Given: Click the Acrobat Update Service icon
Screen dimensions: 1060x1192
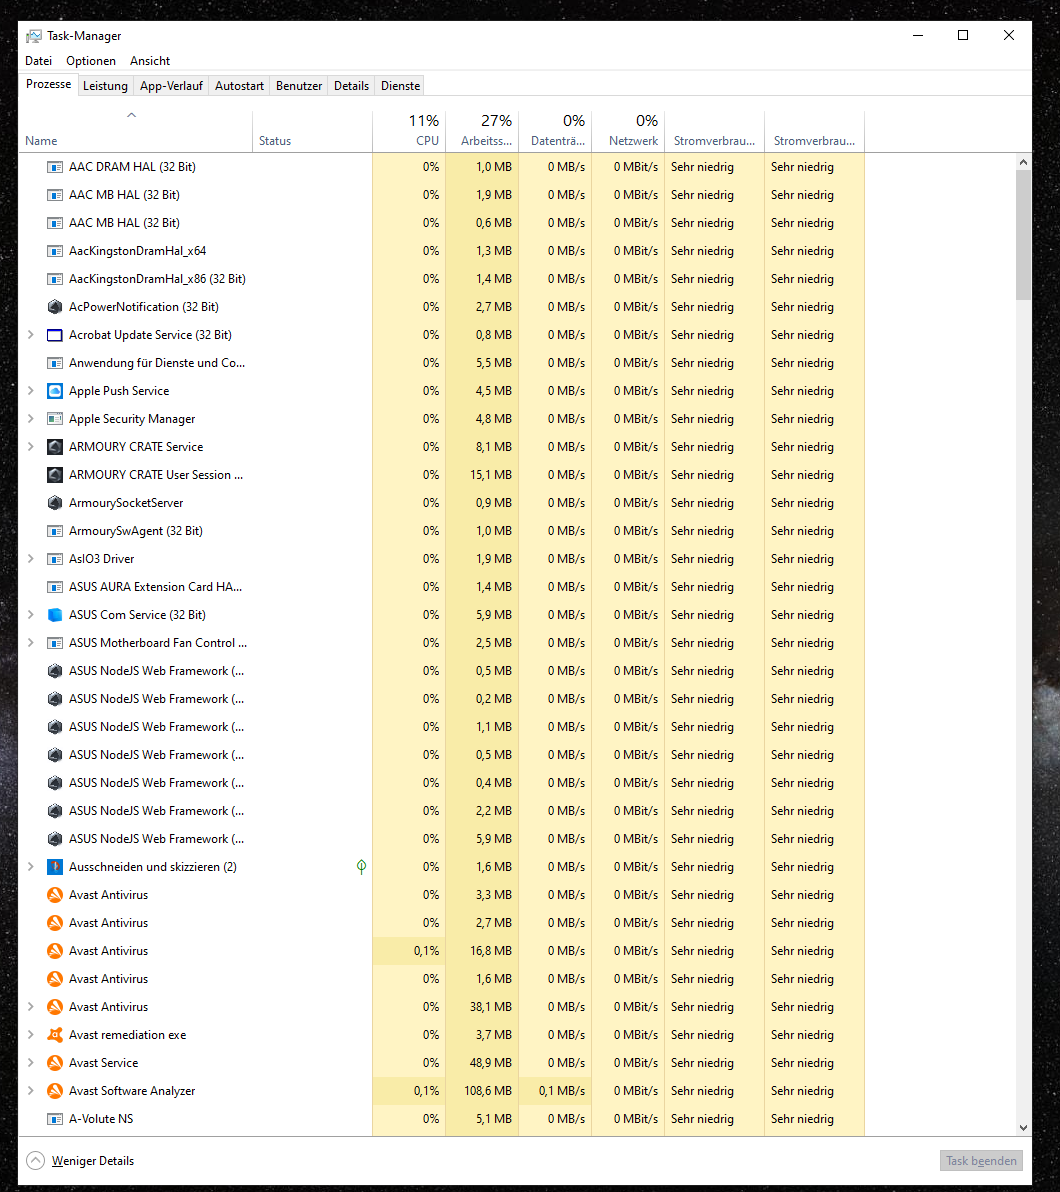Looking at the screenshot, I should [55, 334].
